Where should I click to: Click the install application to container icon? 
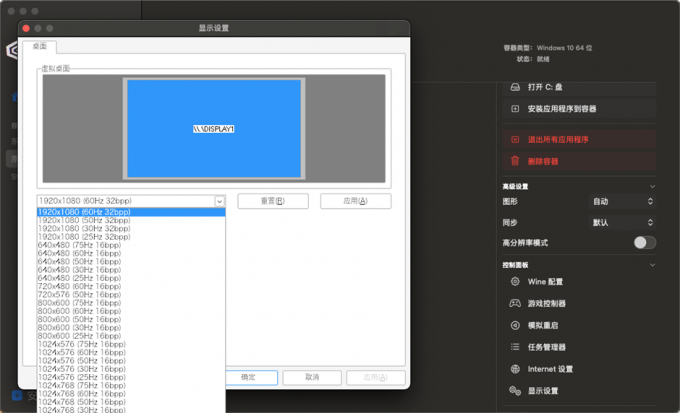[x=515, y=109]
